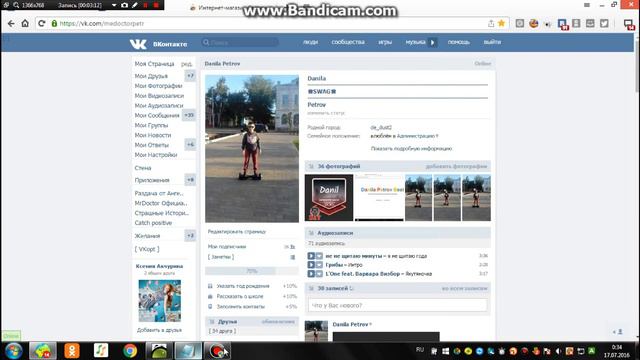Open the profile avatar photo
The height and width of the screenshot is (360, 640).
[252, 149]
